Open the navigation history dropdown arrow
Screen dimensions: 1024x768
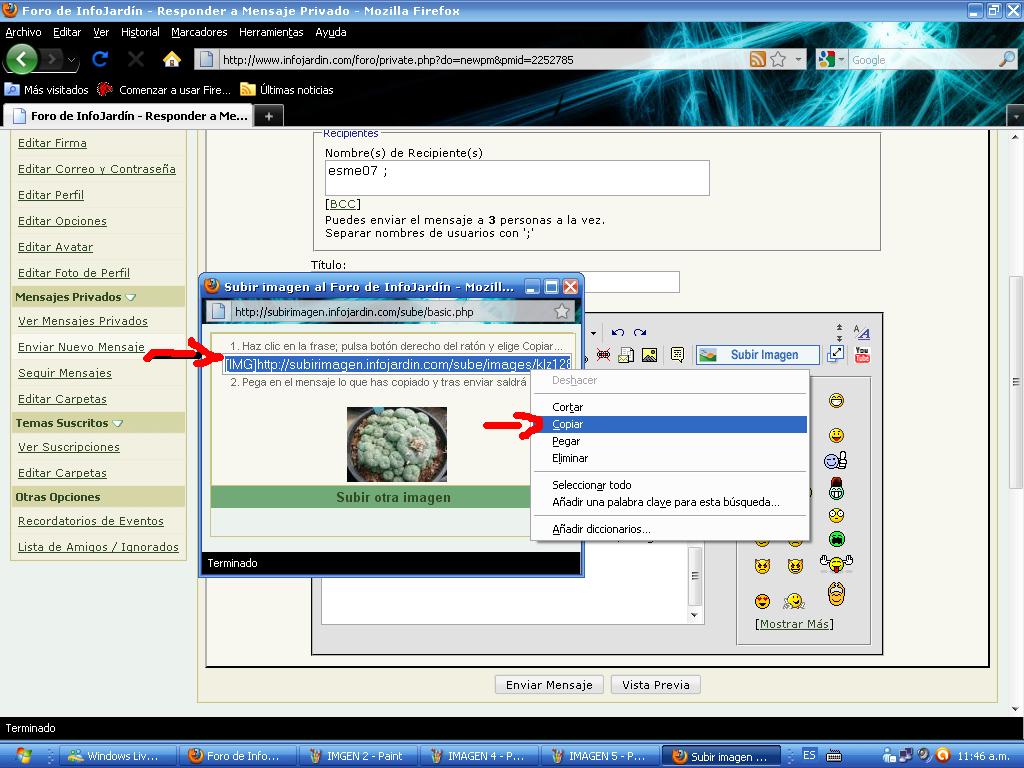pyautogui.click(x=71, y=61)
